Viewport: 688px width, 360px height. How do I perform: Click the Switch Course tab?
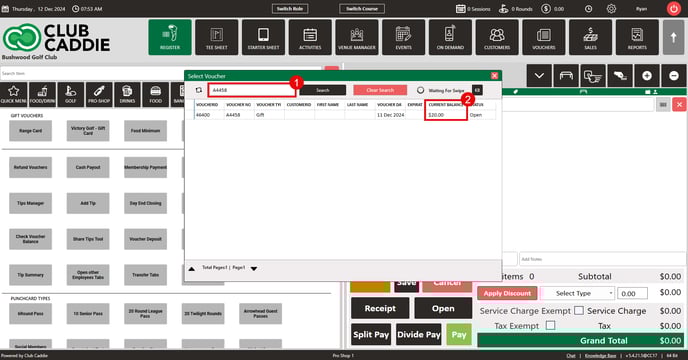click(362, 8)
